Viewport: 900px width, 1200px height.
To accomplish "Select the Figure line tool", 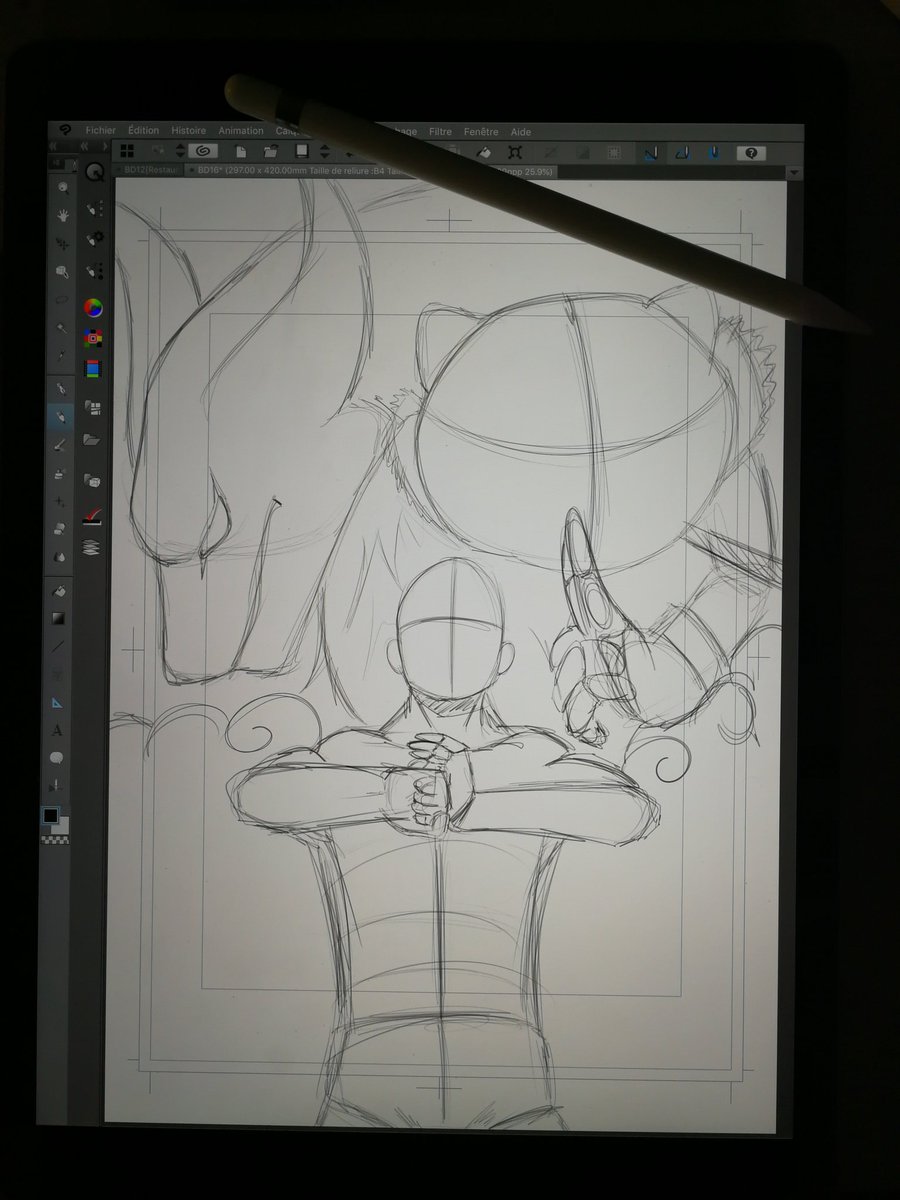I will 60,646.
